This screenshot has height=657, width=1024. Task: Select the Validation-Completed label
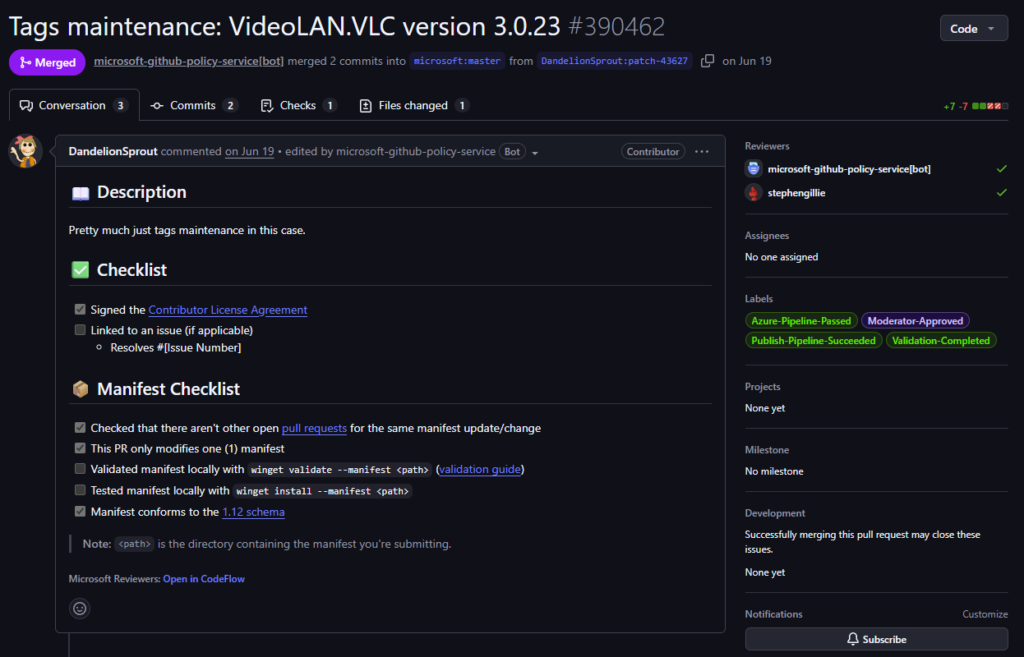click(940, 340)
